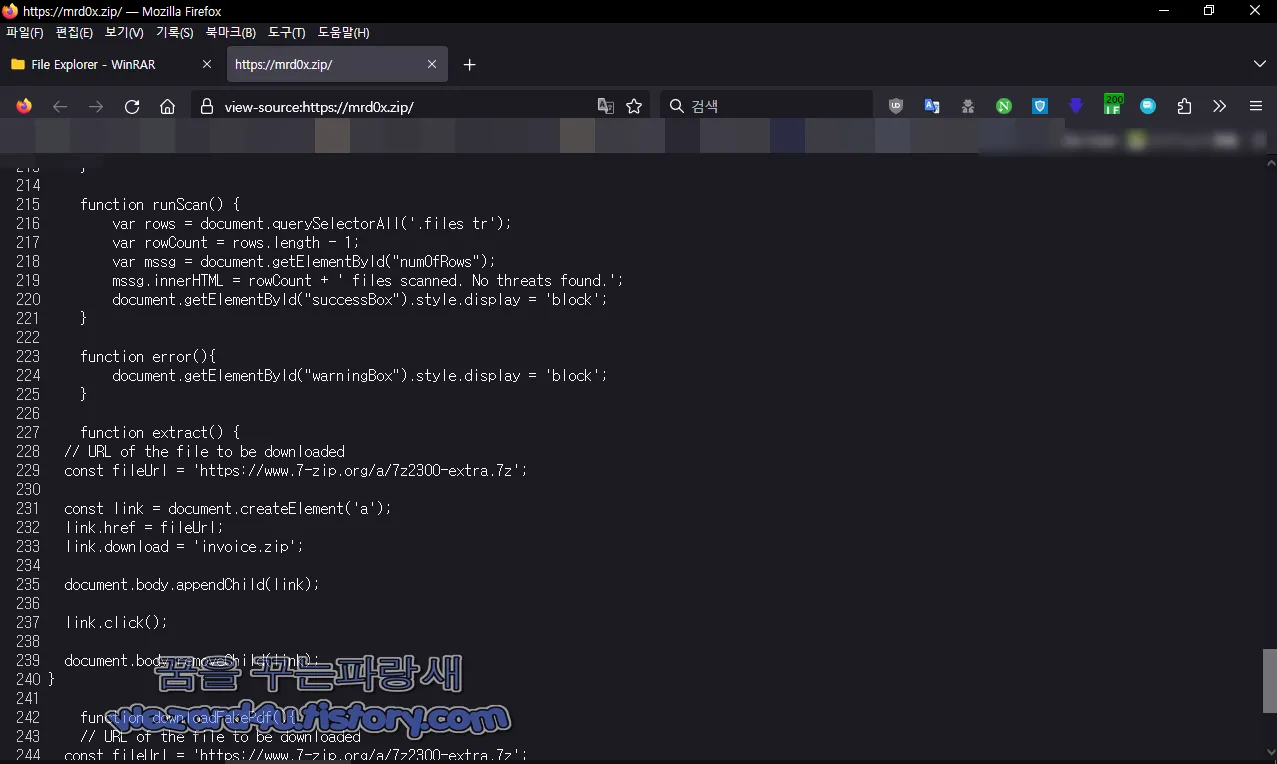The width and height of the screenshot is (1277, 764).
Task: Open the blue shield extension icon
Action: [x=1040, y=106]
